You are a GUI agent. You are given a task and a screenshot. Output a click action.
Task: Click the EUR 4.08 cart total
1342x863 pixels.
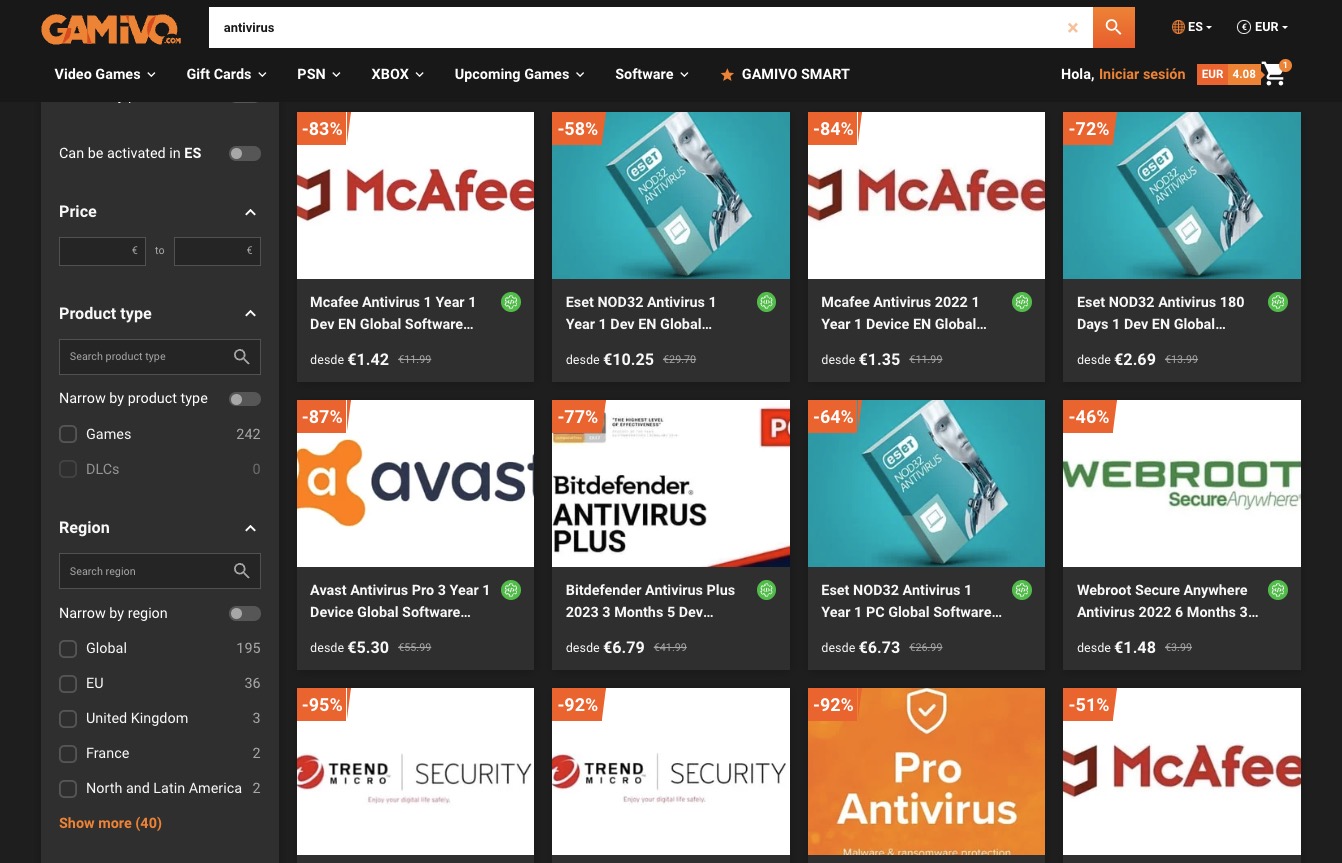pos(1228,74)
